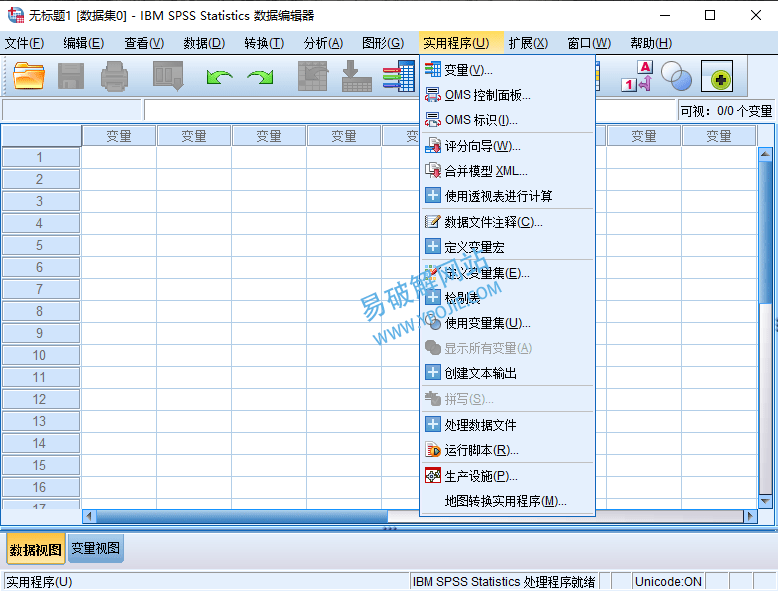The image size is (778, 591).
Task: Click the Undo green arrow icon
Action: (219, 77)
